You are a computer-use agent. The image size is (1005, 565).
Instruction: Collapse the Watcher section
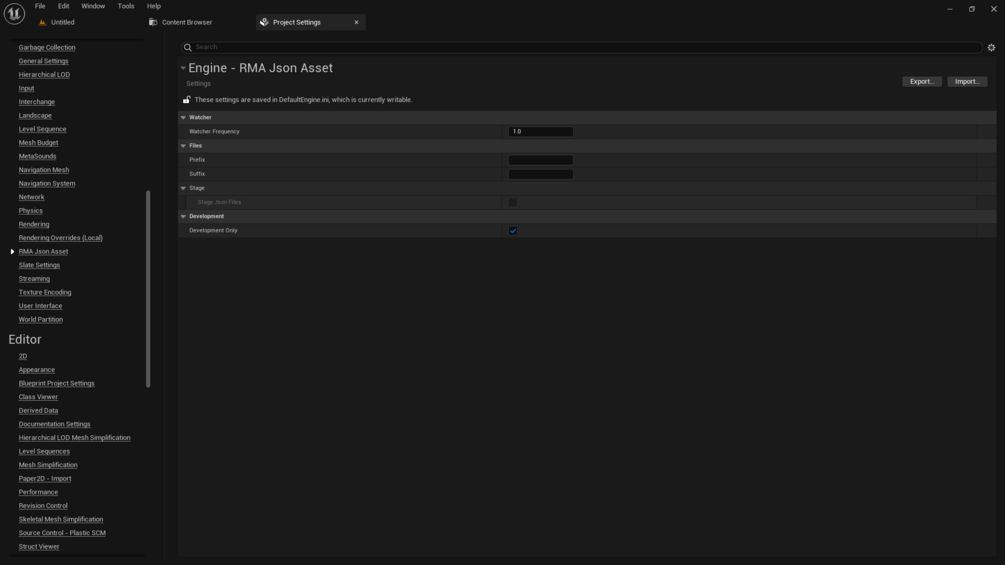[183, 118]
